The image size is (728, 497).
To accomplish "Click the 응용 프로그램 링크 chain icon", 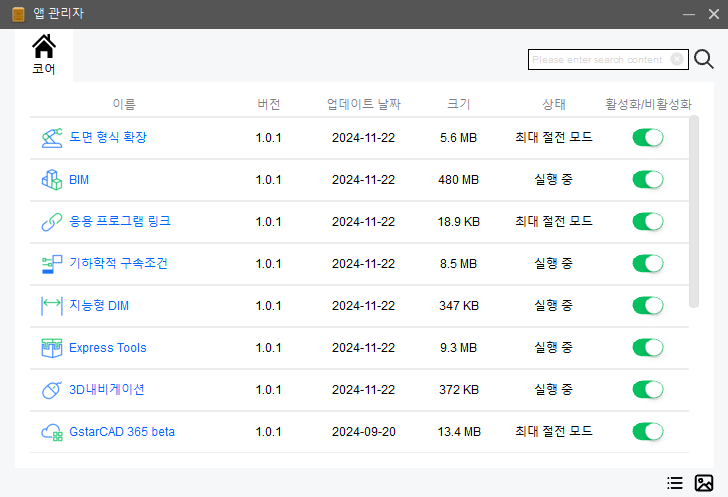I will 52,222.
